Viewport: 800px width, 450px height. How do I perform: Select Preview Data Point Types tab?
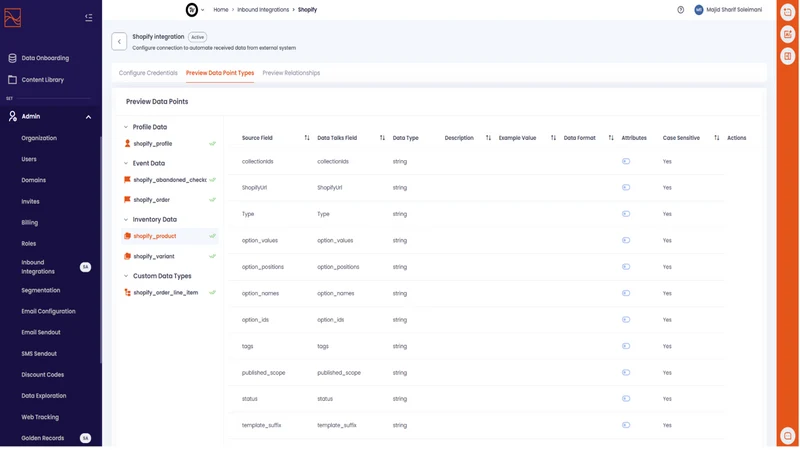[x=220, y=73]
